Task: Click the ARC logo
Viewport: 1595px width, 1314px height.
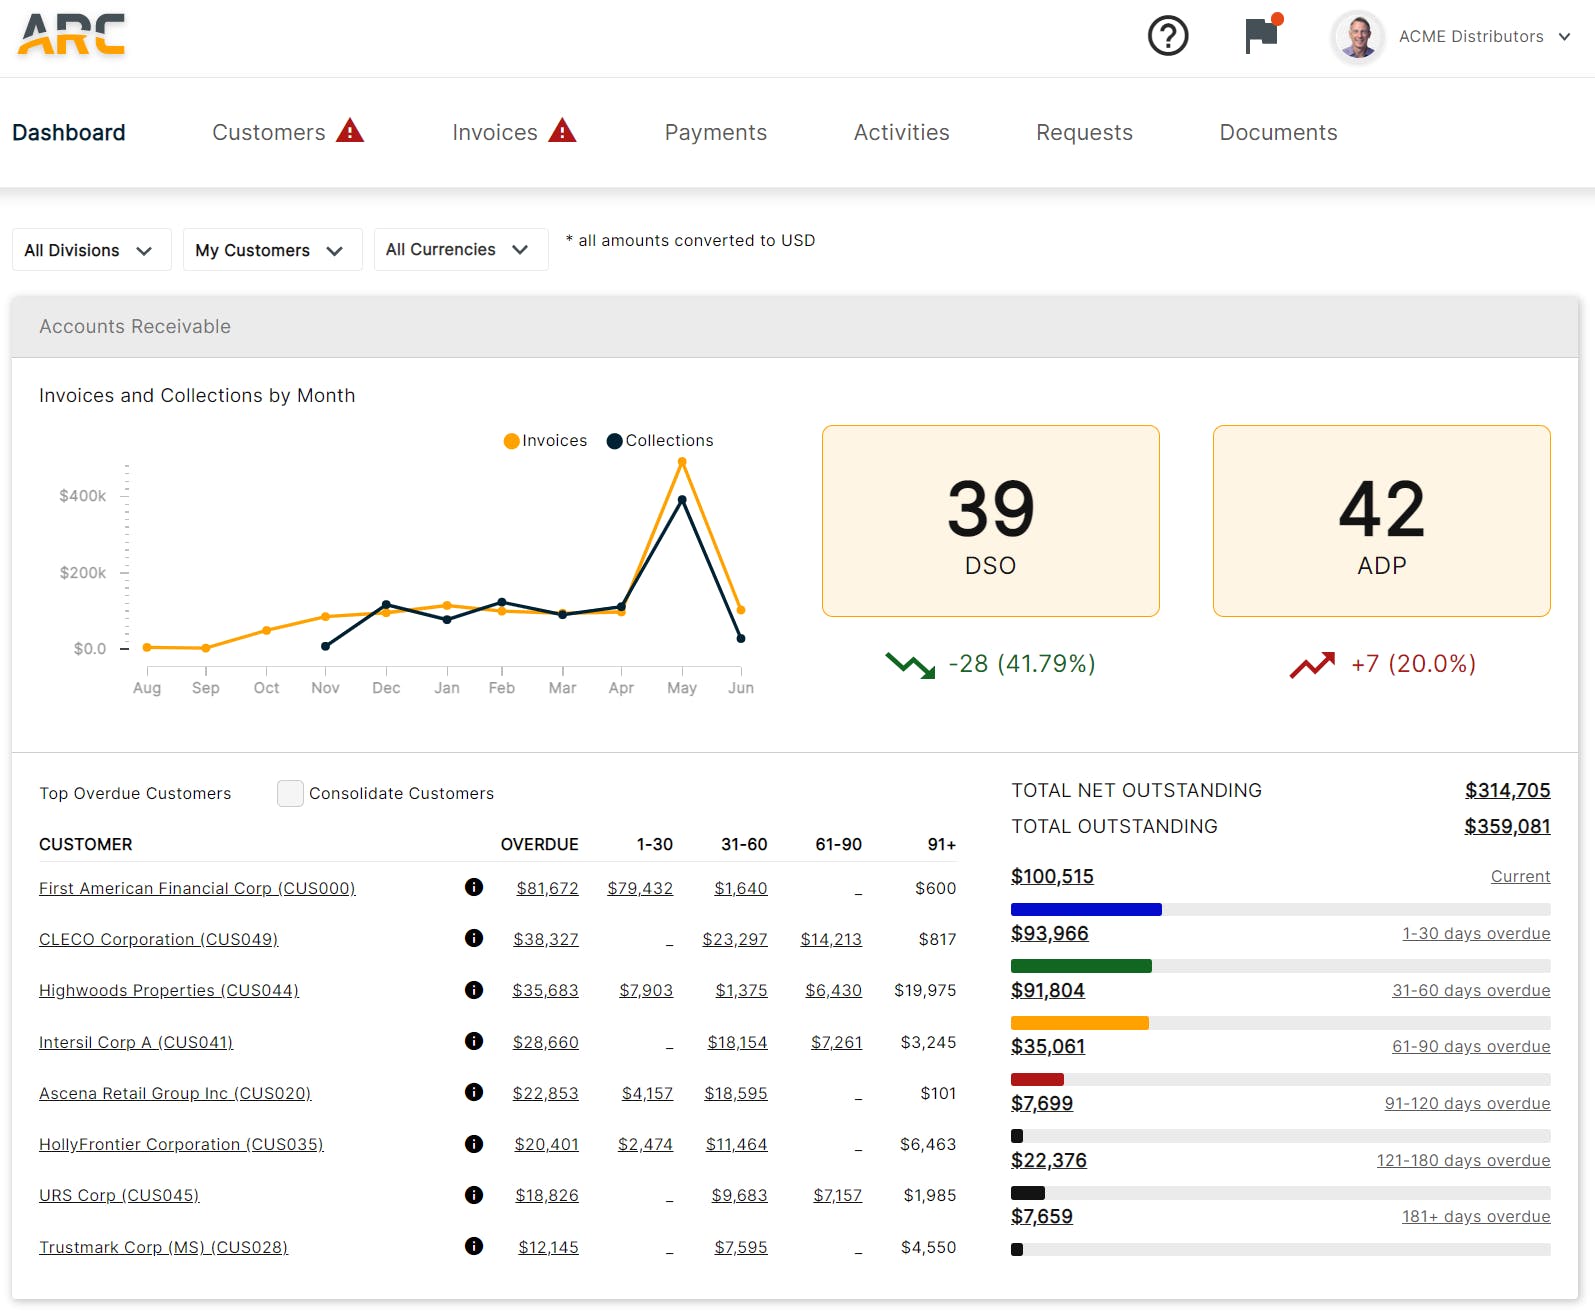Action: click(x=72, y=35)
